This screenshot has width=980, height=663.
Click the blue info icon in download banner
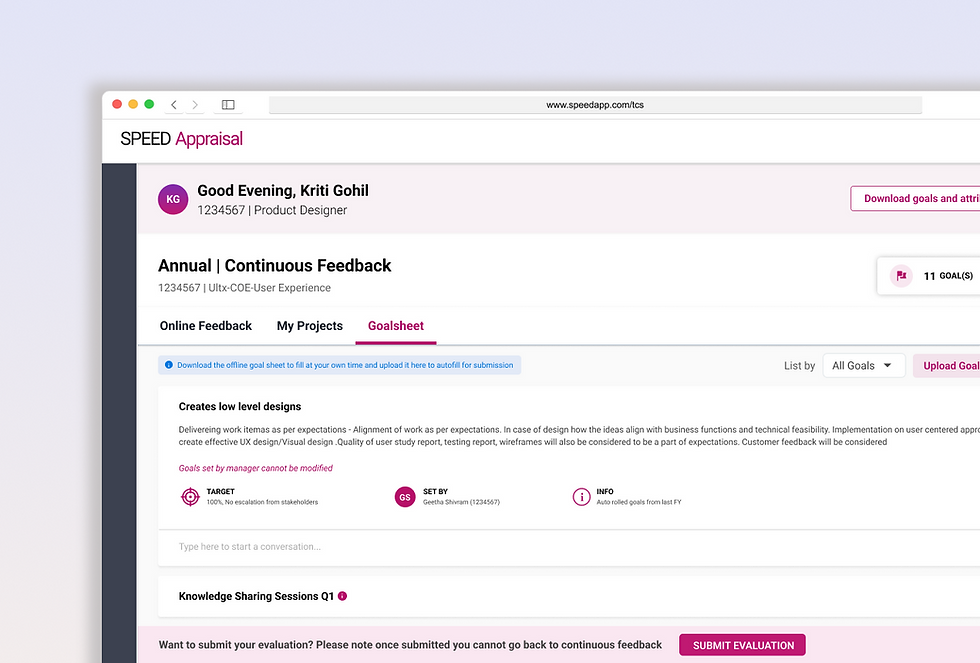pyautogui.click(x=168, y=365)
